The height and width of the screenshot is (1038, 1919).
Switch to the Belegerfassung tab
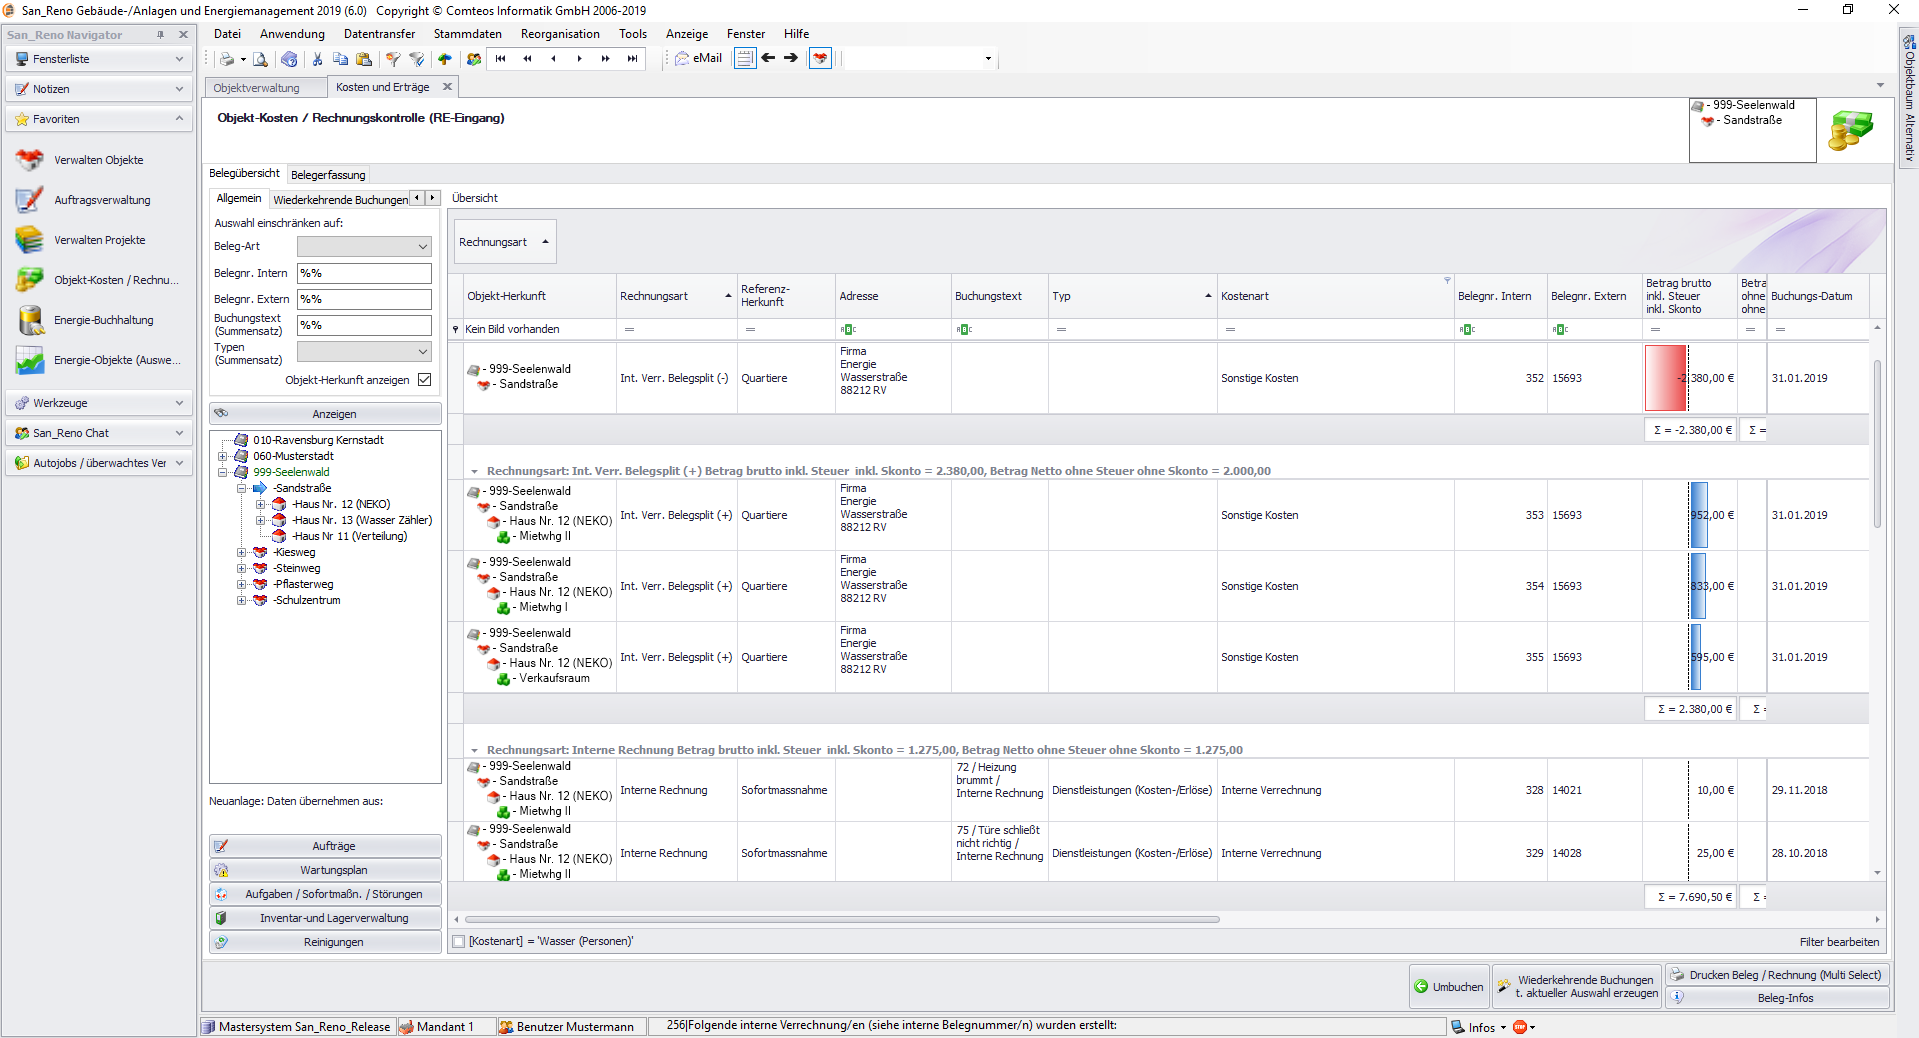coord(328,175)
